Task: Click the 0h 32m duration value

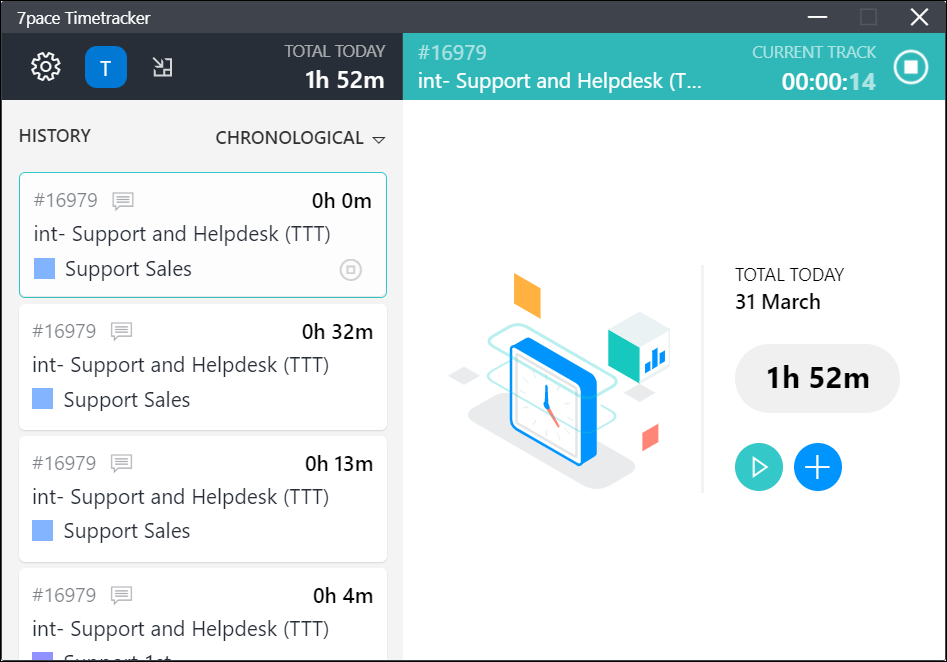Action: [337, 332]
